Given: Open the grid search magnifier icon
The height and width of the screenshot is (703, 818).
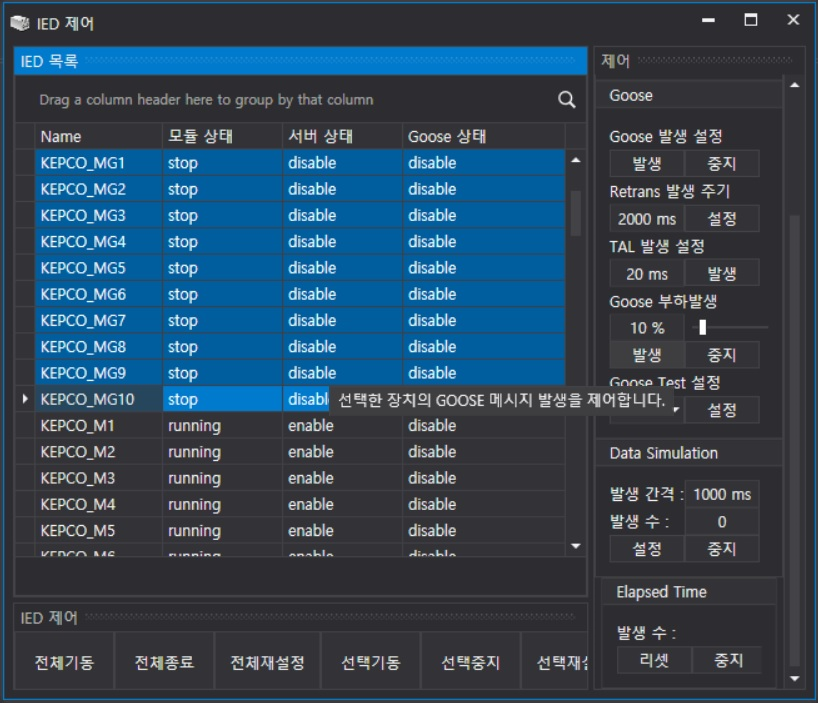Looking at the screenshot, I should [567, 100].
